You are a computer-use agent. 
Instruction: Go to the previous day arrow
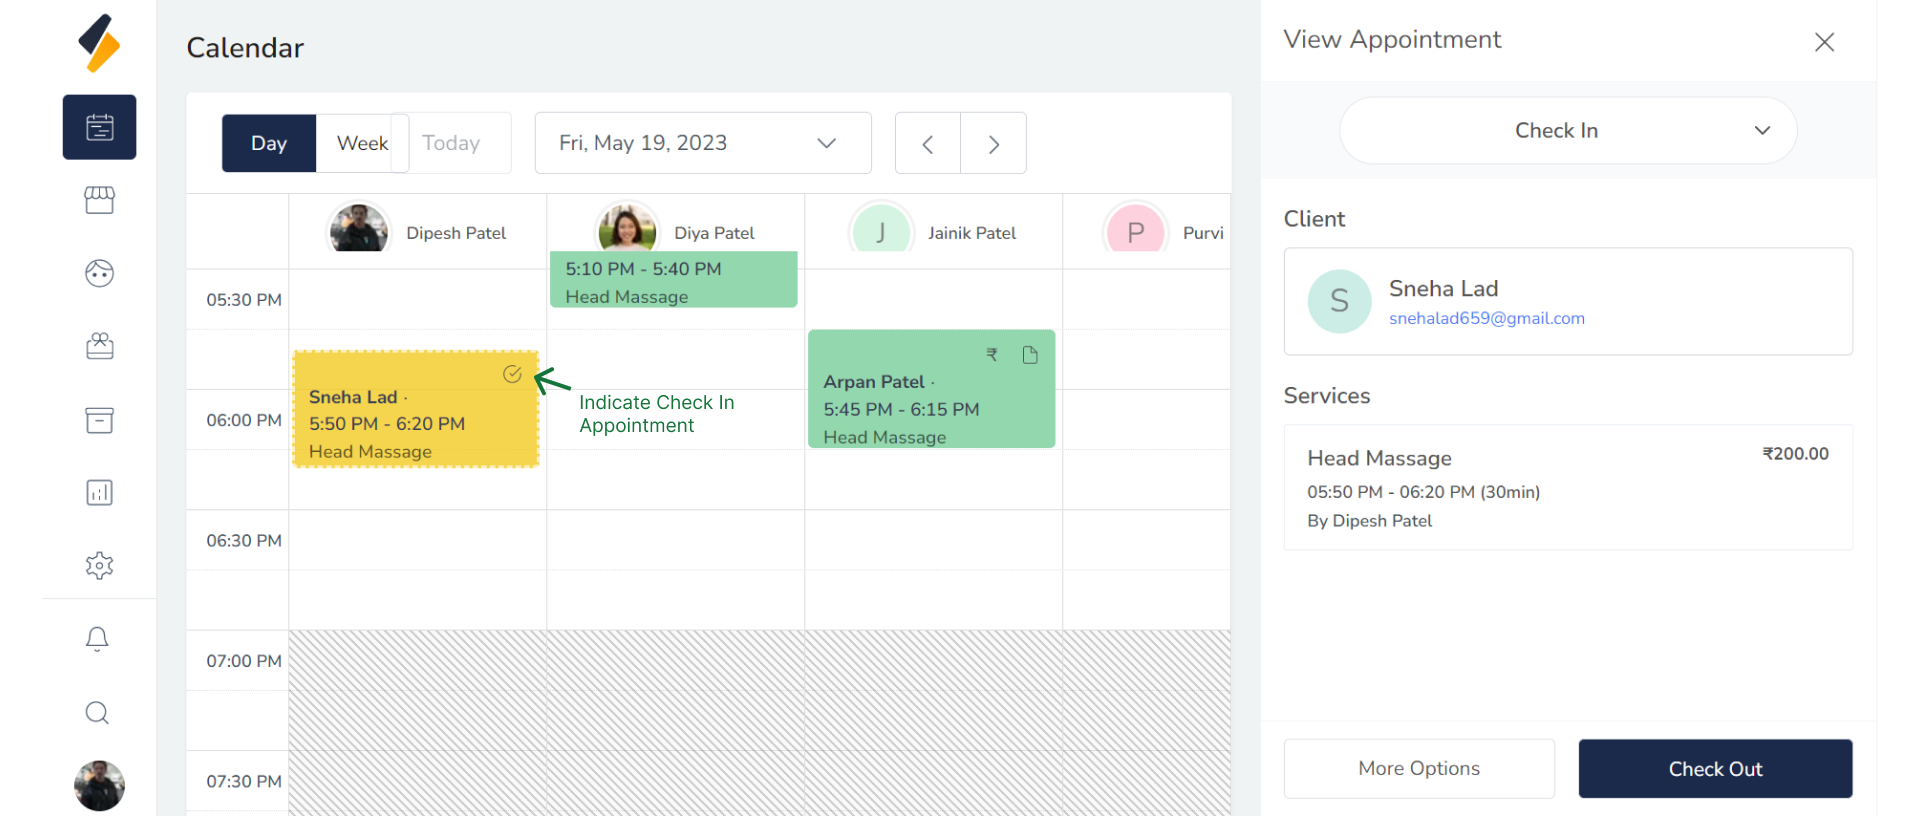pos(927,144)
